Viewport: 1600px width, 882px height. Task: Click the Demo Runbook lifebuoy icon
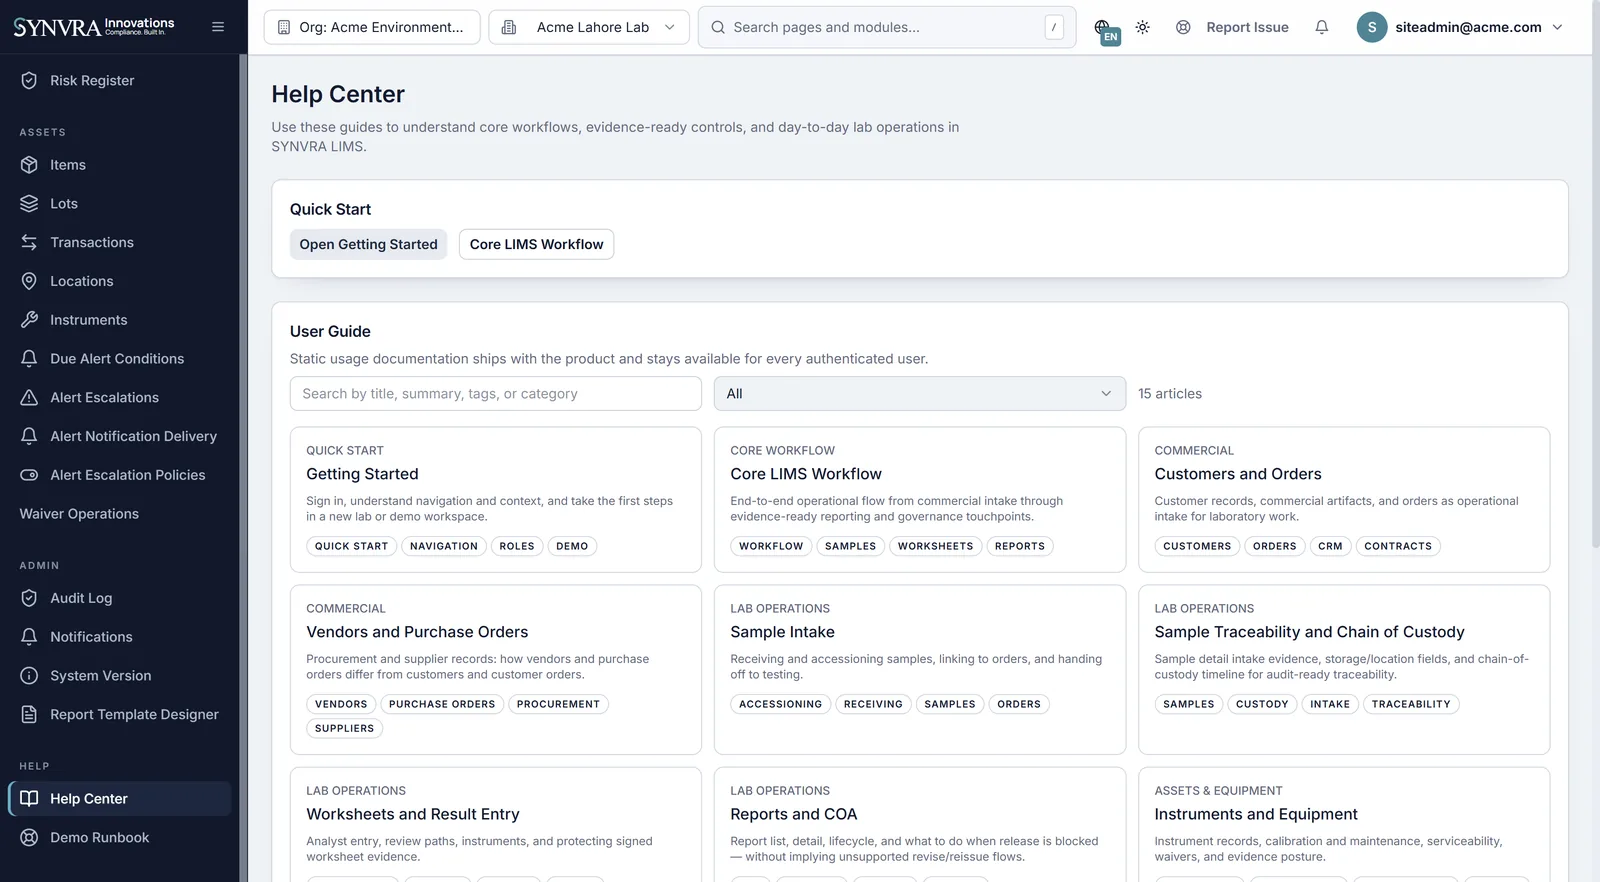29,838
